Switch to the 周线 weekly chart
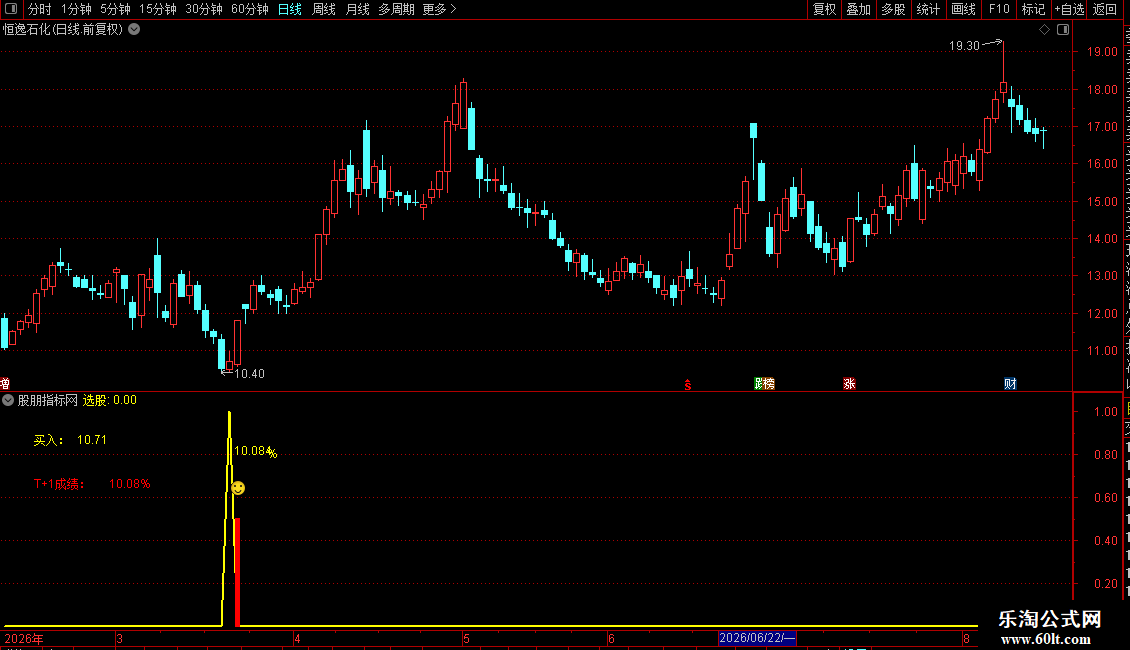 click(x=324, y=9)
